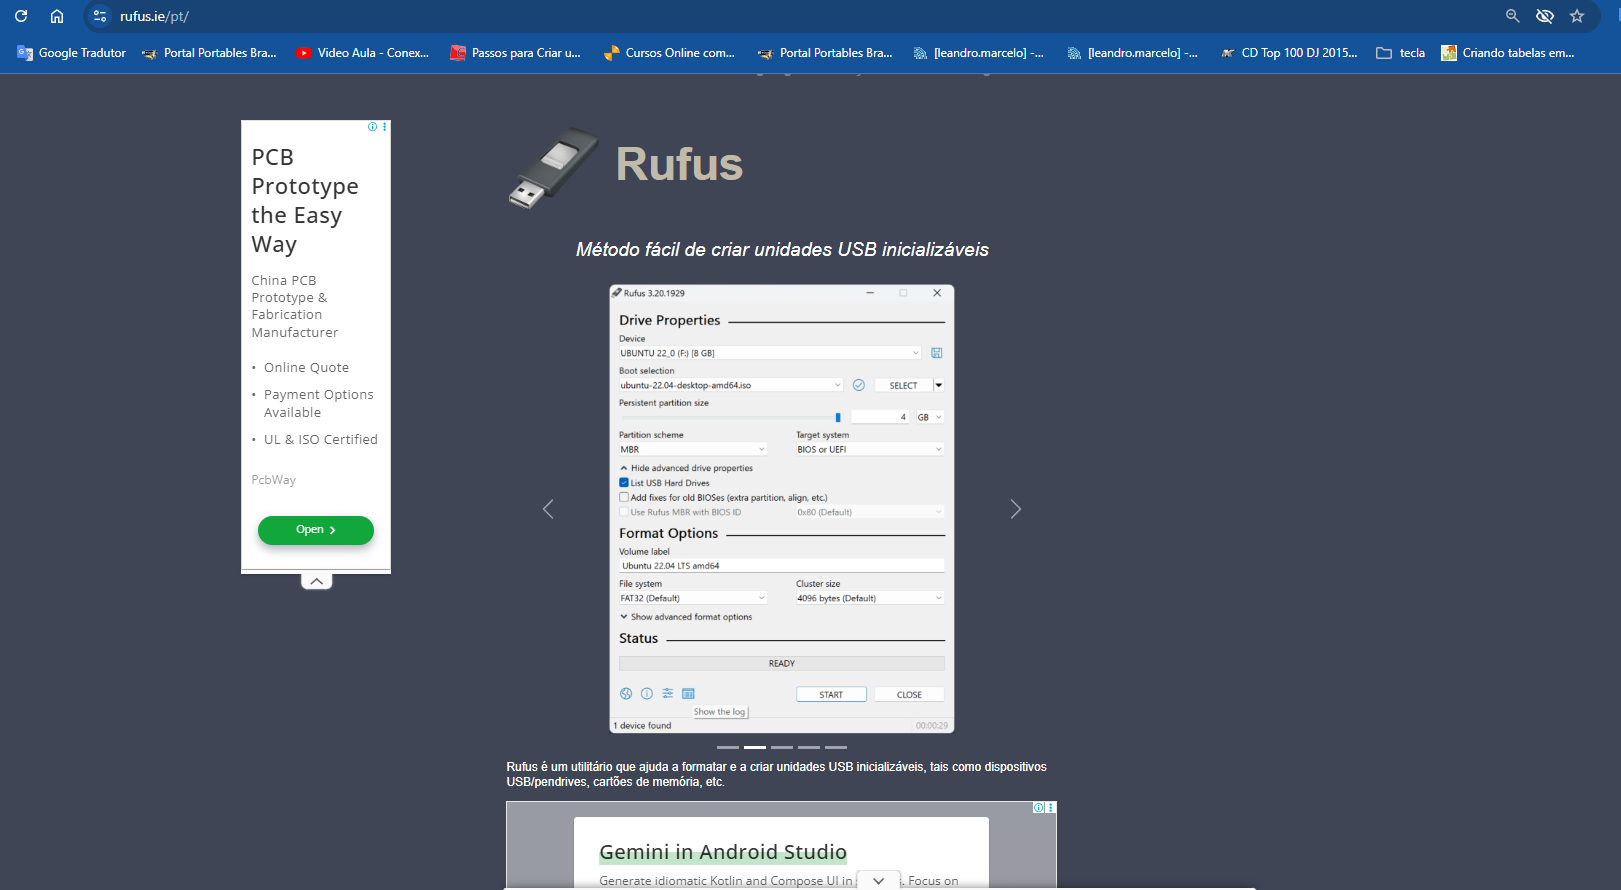The height and width of the screenshot is (890, 1621).
Task: Open the Video Aula - Conex... bookmark
Action: (362, 53)
